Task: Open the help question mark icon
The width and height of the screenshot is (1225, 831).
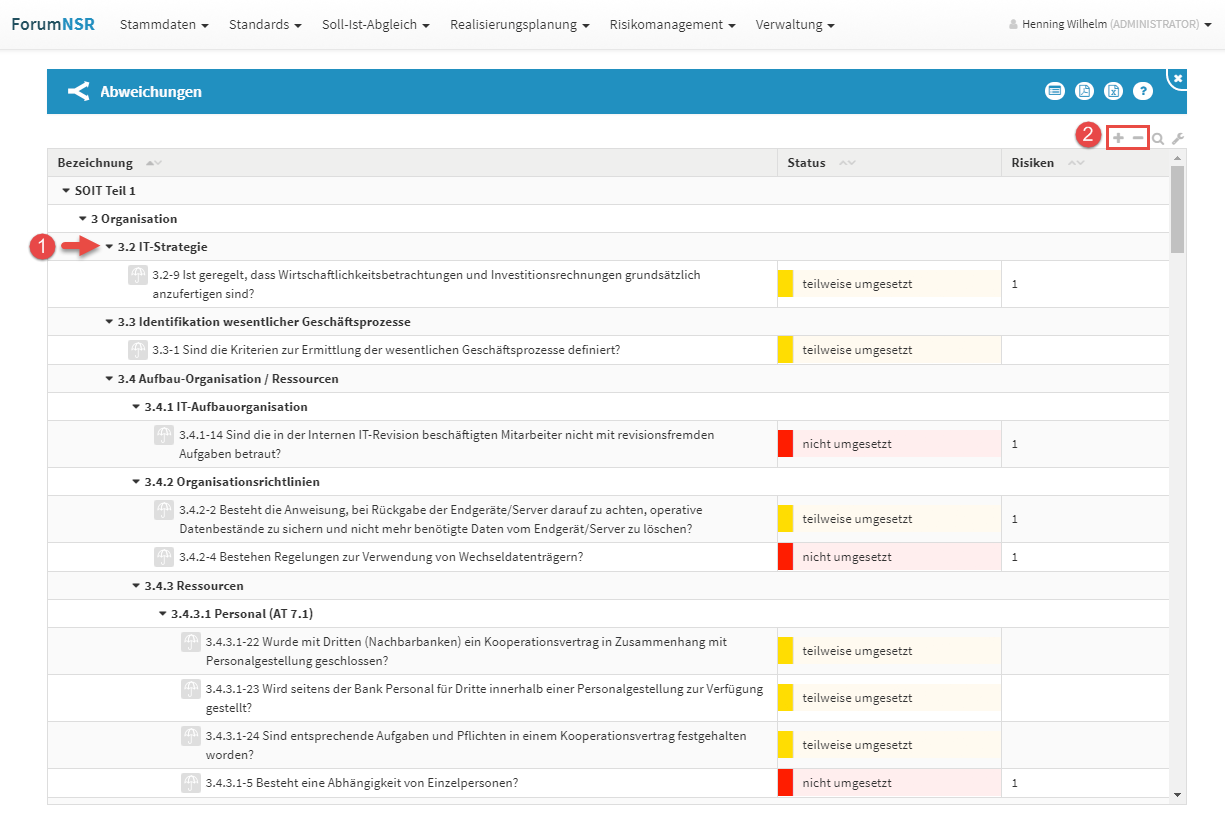Action: pos(1143,91)
